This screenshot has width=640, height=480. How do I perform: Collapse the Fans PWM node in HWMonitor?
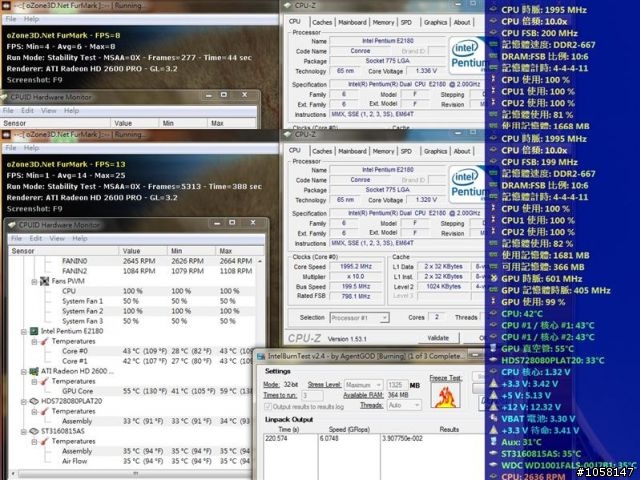click(34, 282)
